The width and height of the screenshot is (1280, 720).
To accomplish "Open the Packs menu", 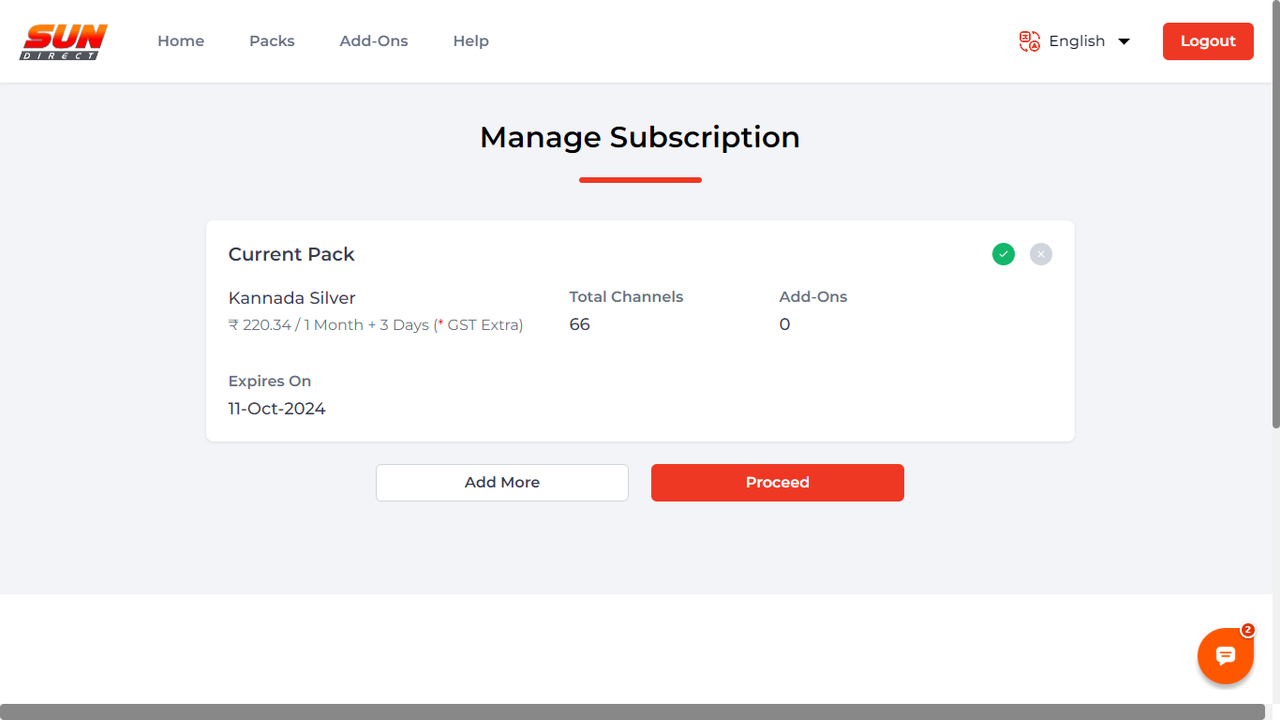I will (x=272, y=41).
